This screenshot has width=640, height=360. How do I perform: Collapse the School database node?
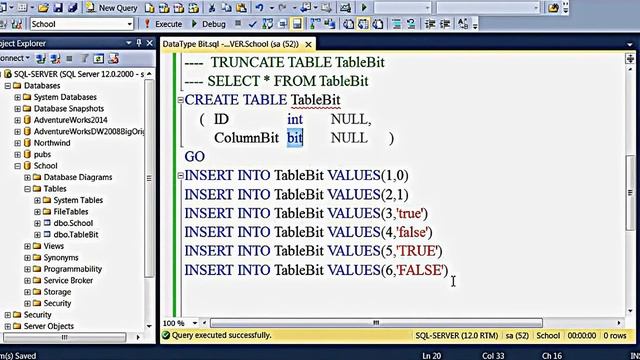click(x=18, y=166)
